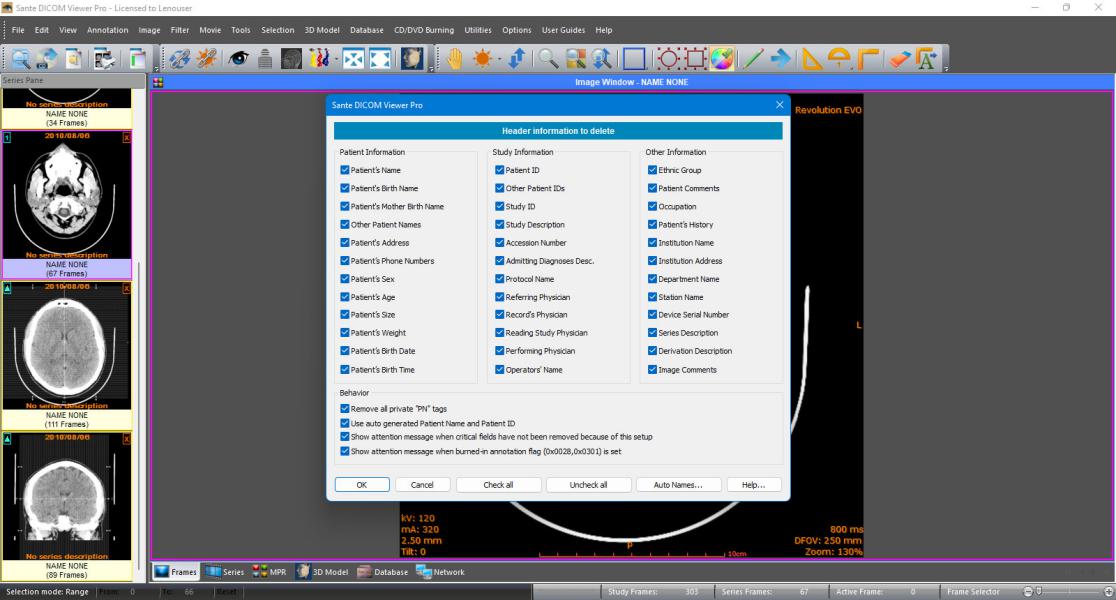The height and width of the screenshot is (600, 1116).
Task: Click the chain link with sun icon
Action: (x=207, y=58)
